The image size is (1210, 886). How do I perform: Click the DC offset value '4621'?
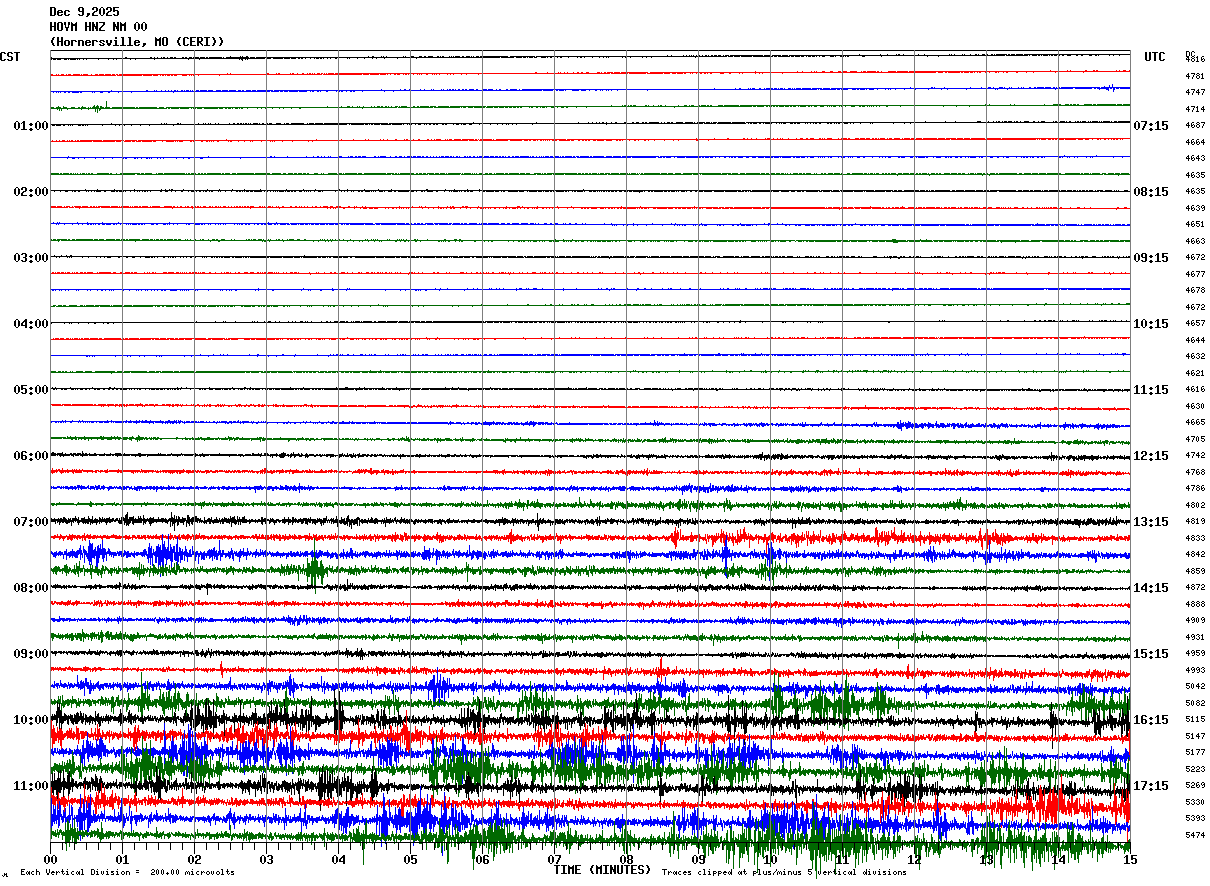click(1195, 373)
